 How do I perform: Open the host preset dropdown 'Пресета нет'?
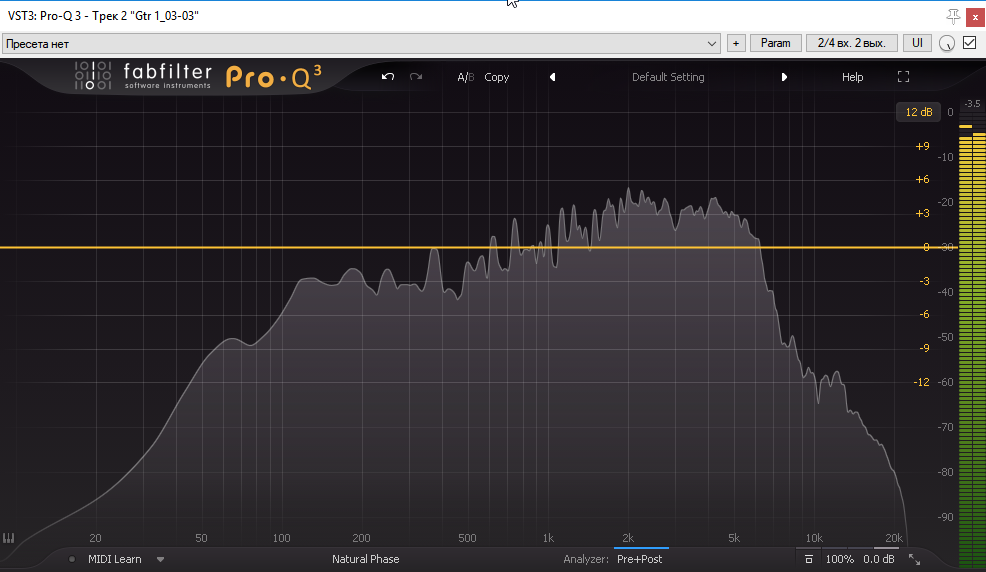pyautogui.click(x=361, y=43)
